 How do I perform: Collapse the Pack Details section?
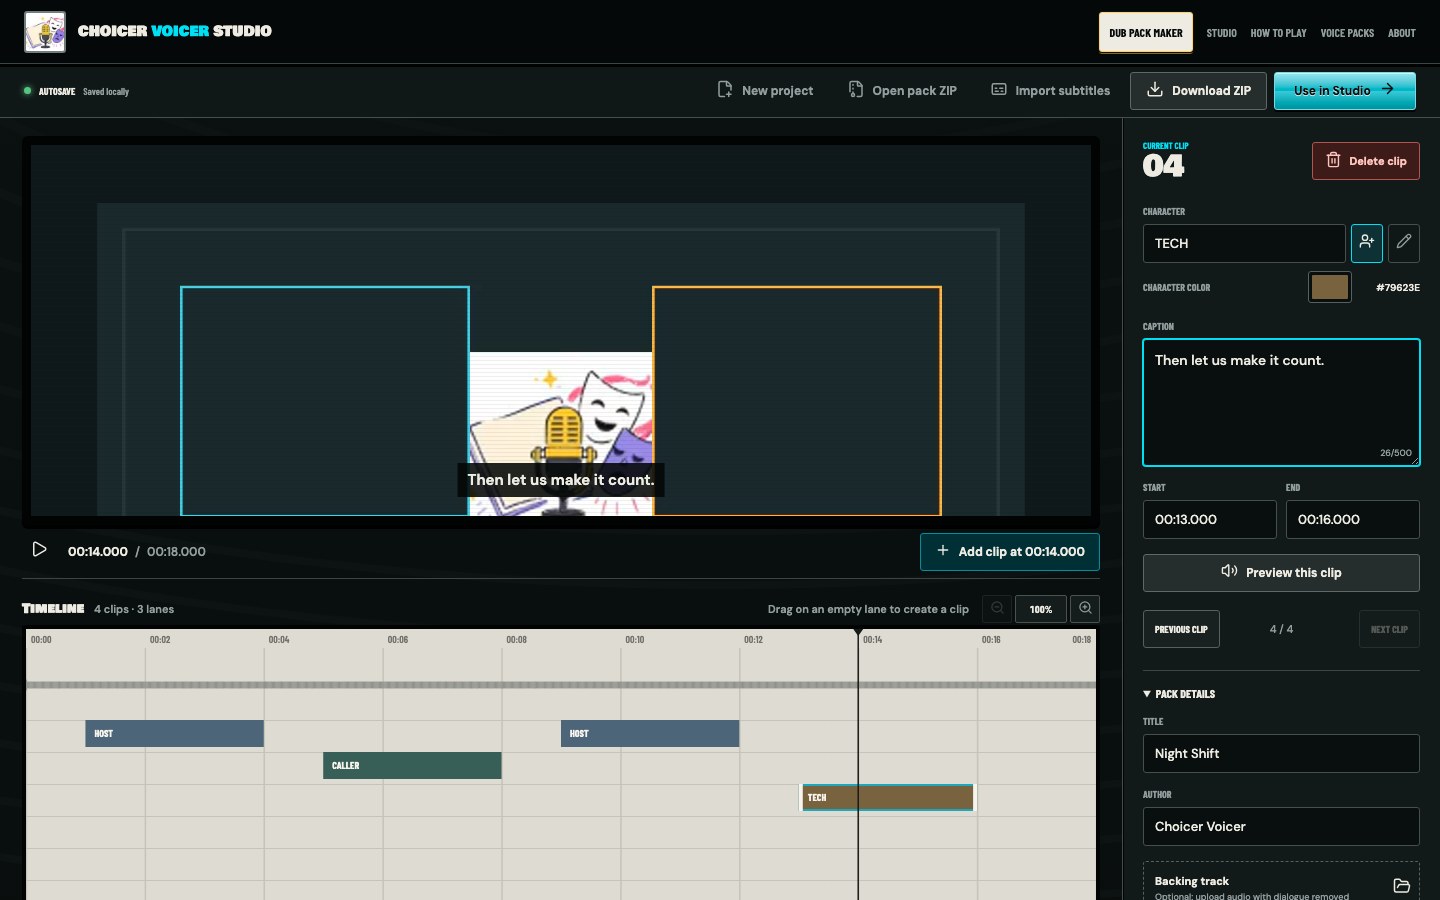pyautogui.click(x=1179, y=694)
